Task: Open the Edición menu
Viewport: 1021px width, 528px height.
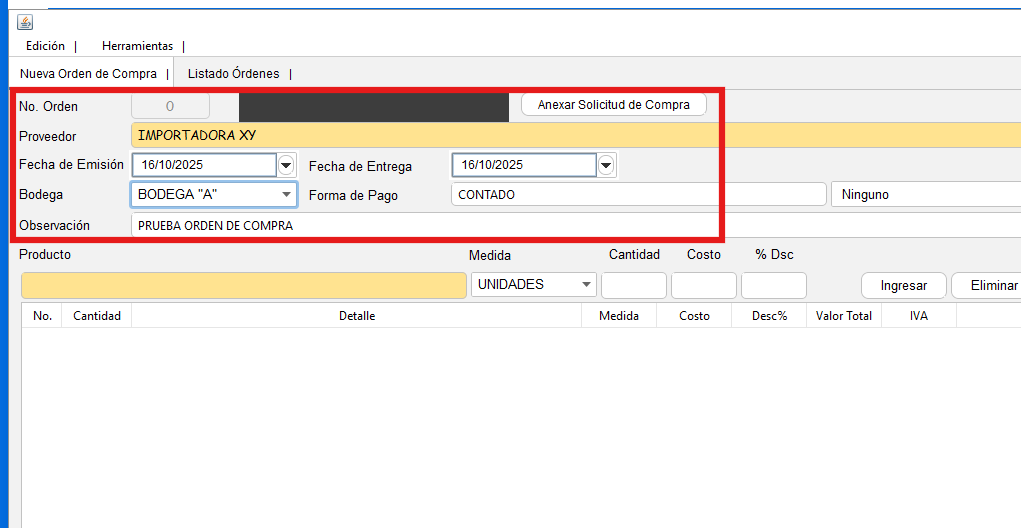Action: [x=45, y=46]
